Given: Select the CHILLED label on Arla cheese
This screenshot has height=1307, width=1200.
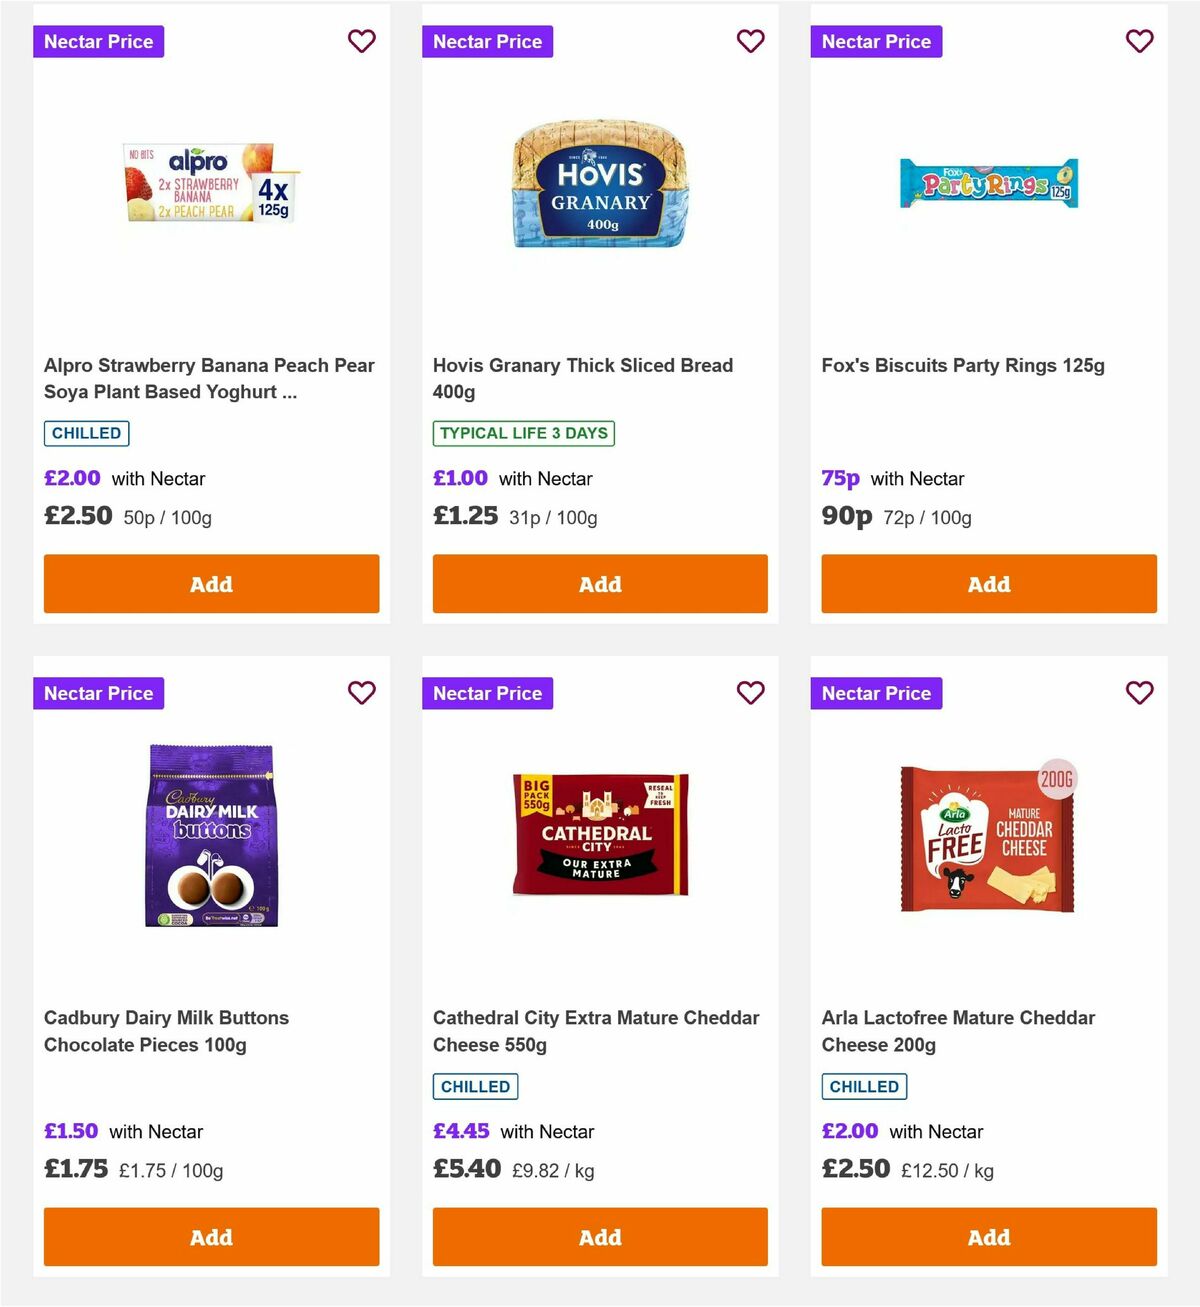Looking at the screenshot, I should 863,1086.
